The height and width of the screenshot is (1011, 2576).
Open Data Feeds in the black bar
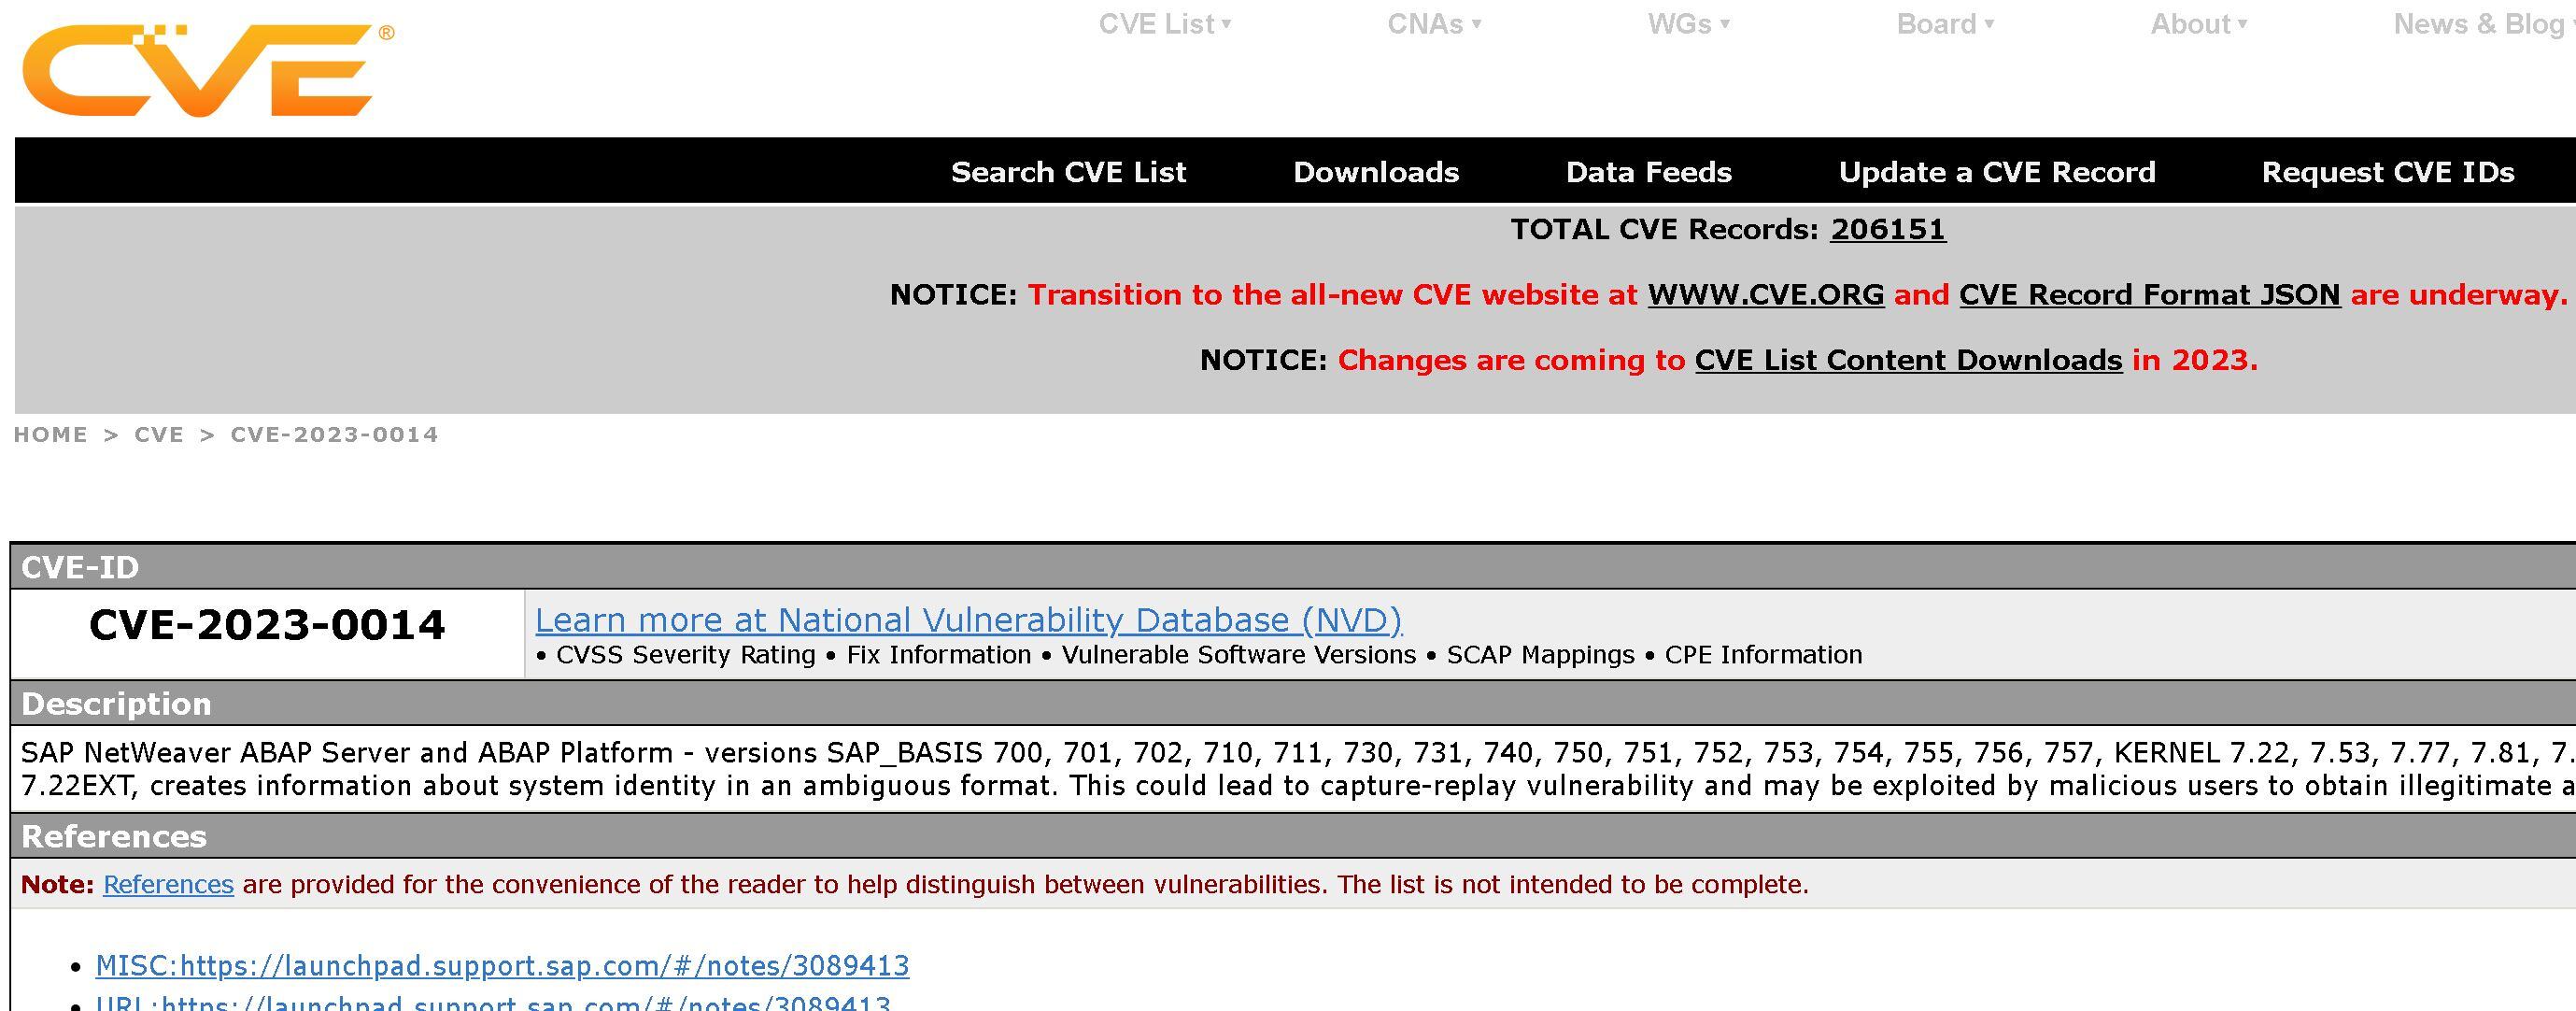1648,172
